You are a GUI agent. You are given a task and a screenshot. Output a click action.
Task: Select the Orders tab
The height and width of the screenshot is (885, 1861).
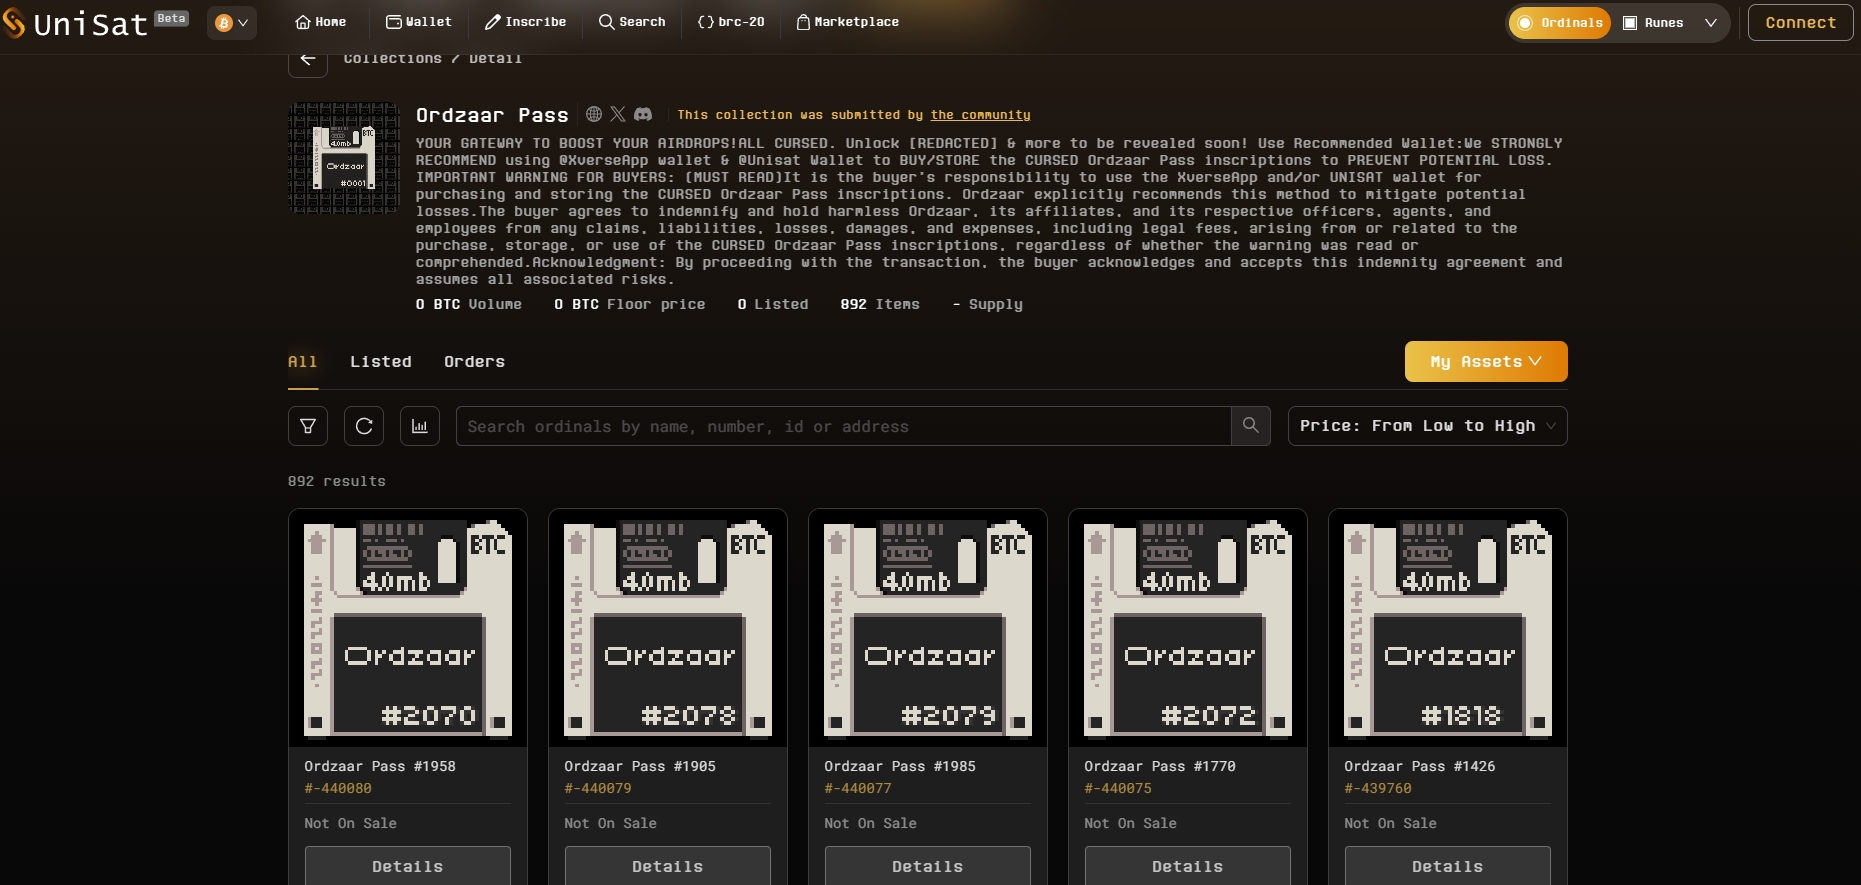[x=474, y=362]
